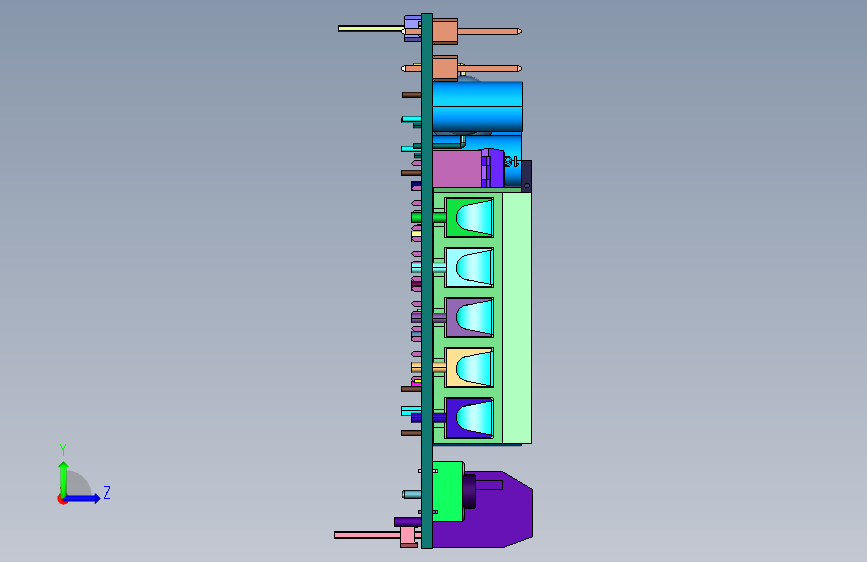Image resolution: width=867 pixels, height=562 pixels.
Task: Pick the green terminal opening at the top of the block
Action: pos(469,217)
